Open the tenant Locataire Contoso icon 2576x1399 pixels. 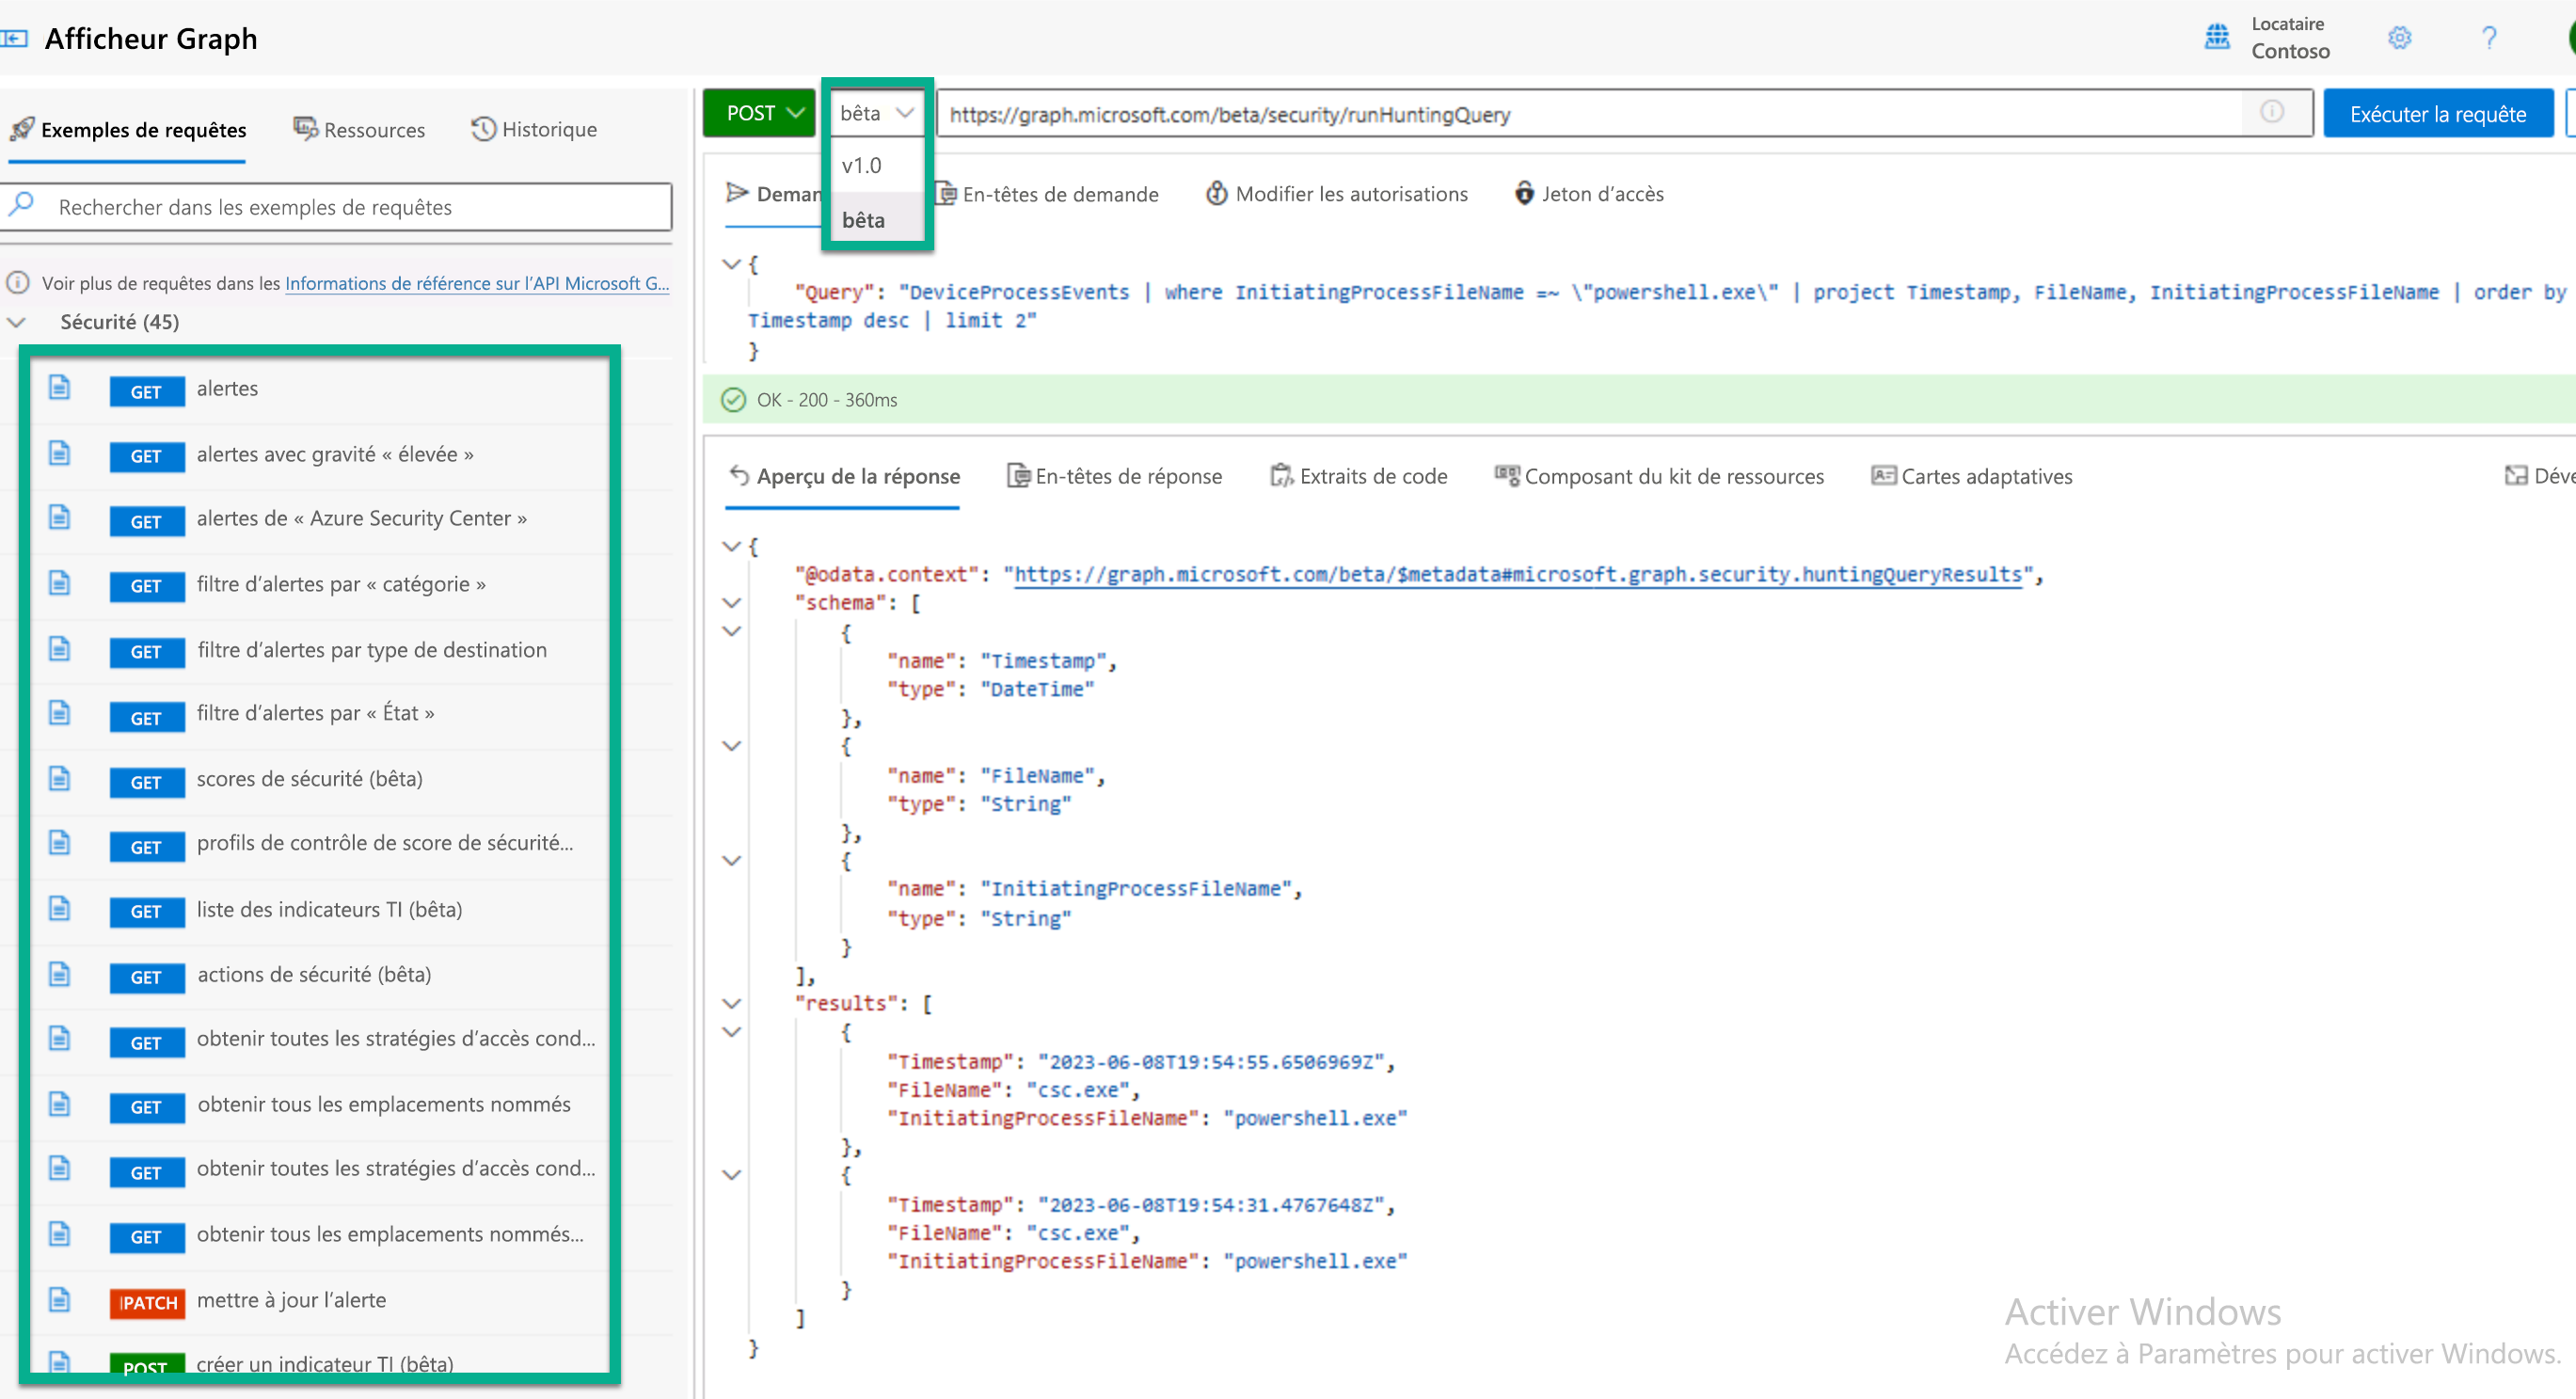coord(2217,37)
